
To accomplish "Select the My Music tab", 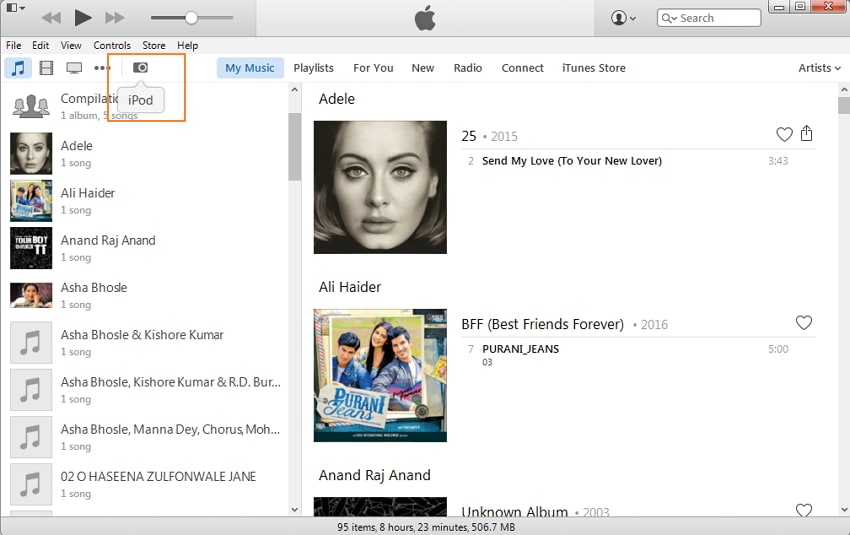I will point(250,68).
